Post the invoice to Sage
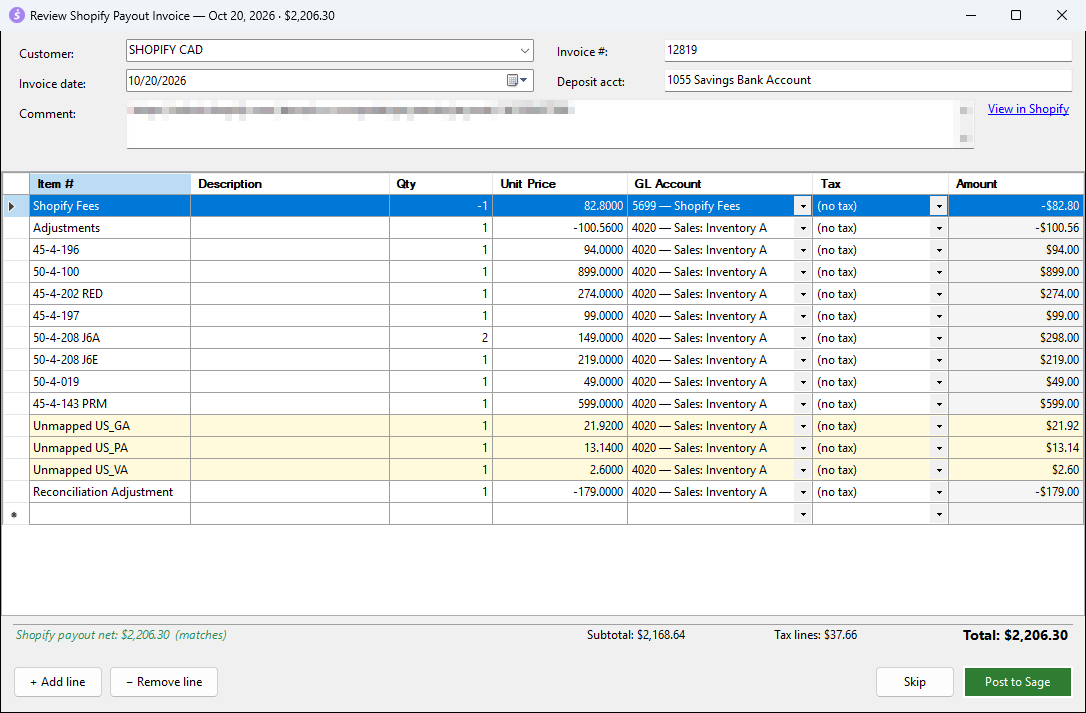This screenshot has width=1086, height=713. coord(1017,682)
